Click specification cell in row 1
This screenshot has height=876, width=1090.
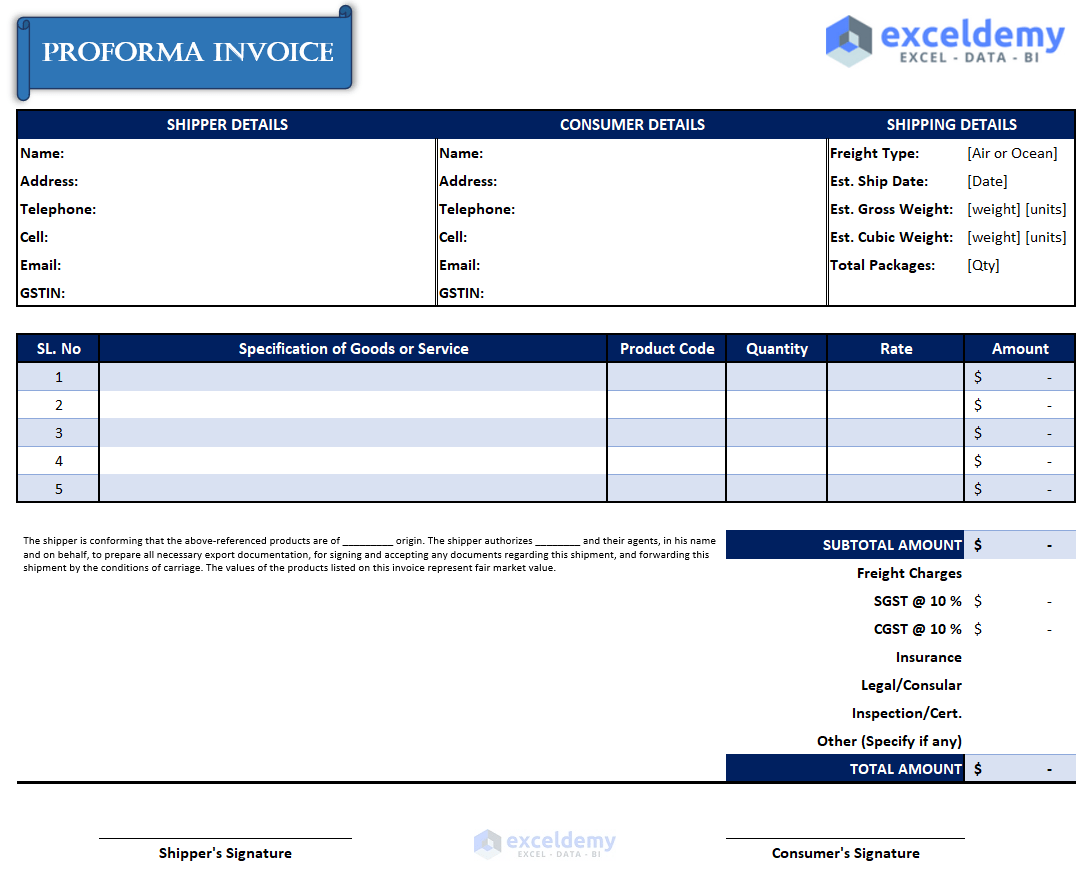353,377
